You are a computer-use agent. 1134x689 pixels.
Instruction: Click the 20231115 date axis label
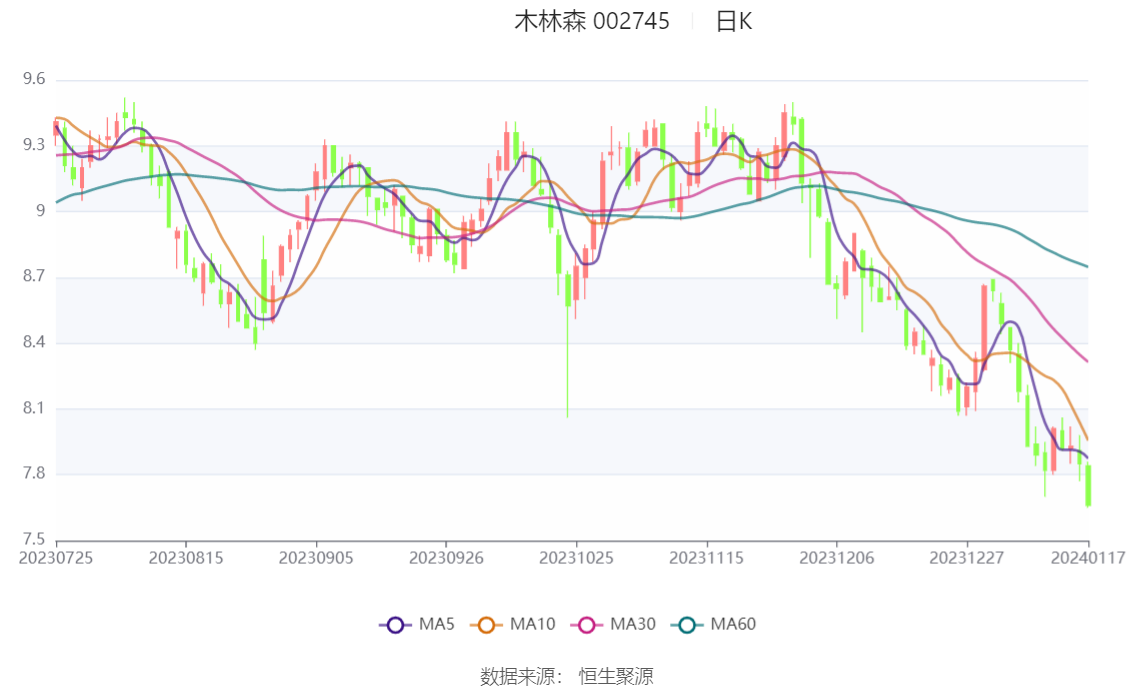pos(707,558)
